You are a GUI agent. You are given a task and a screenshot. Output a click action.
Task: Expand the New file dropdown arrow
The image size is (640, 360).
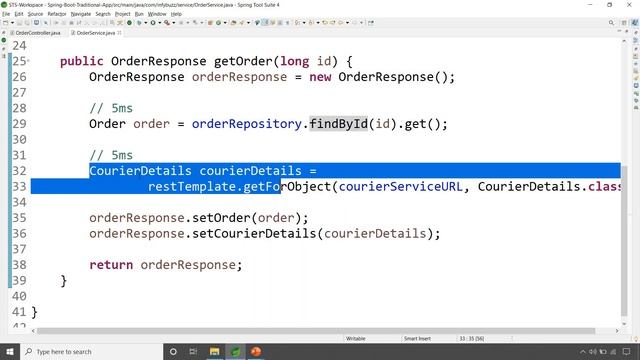[12, 22]
